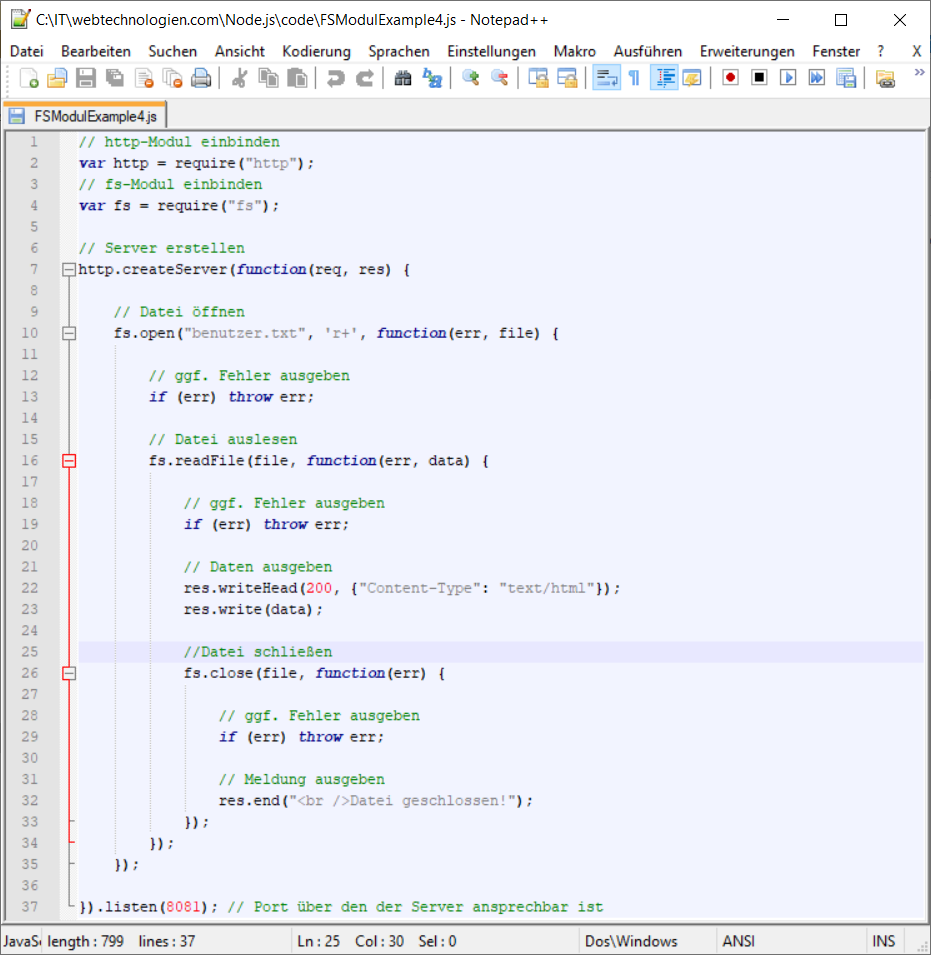Image resolution: width=931 pixels, height=955 pixels.
Task: Open the Kodierung menu
Action: [x=316, y=51]
